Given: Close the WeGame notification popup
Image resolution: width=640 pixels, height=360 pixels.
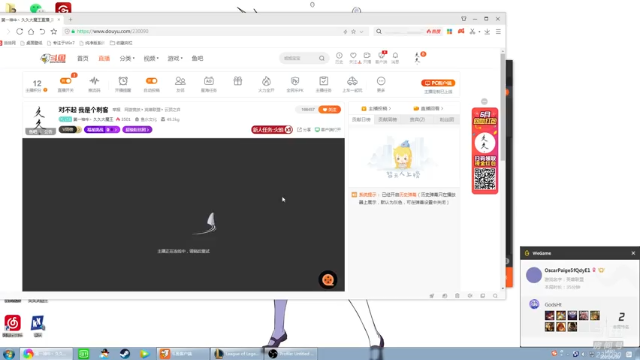Looking at the screenshot, I should (x=633, y=253).
